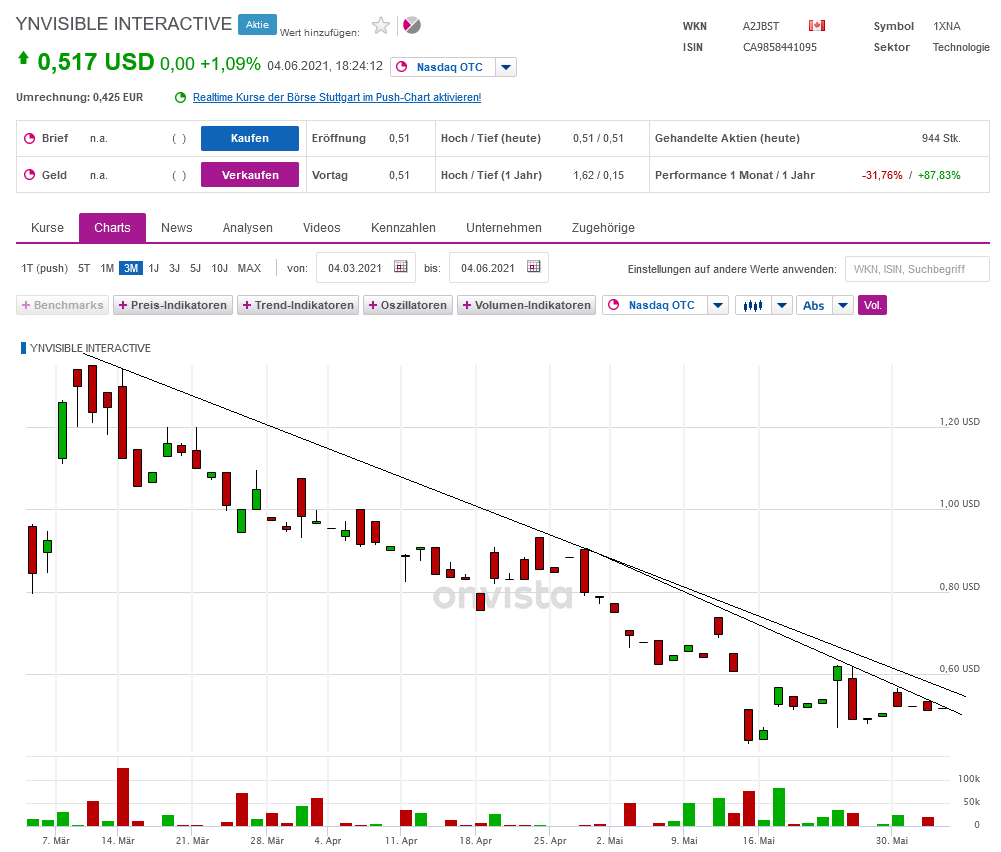Click the blue YNVISIBLE INTERACTIVE legend marker
The image size is (1001, 852).
(24, 348)
